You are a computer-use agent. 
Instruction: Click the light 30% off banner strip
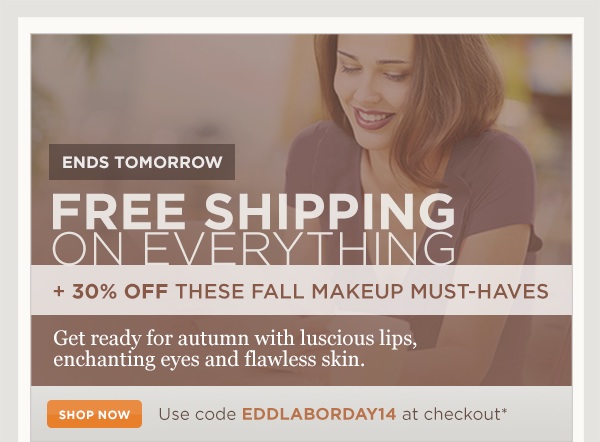302,290
